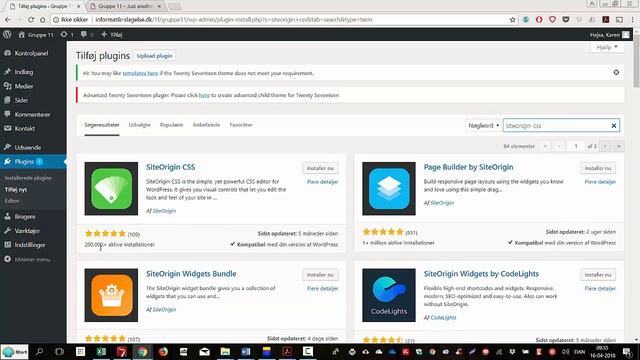Open SiteOrigin Widgets Bundle title link
This screenshot has width=640, height=360.
[191, 273]
